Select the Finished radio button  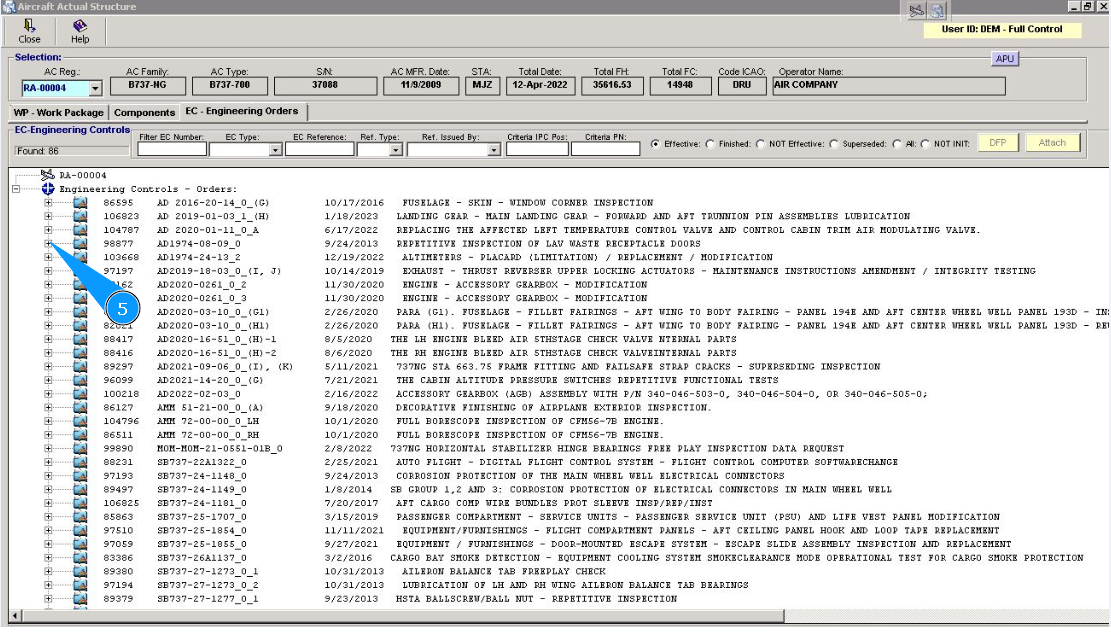tap(710, 144)
